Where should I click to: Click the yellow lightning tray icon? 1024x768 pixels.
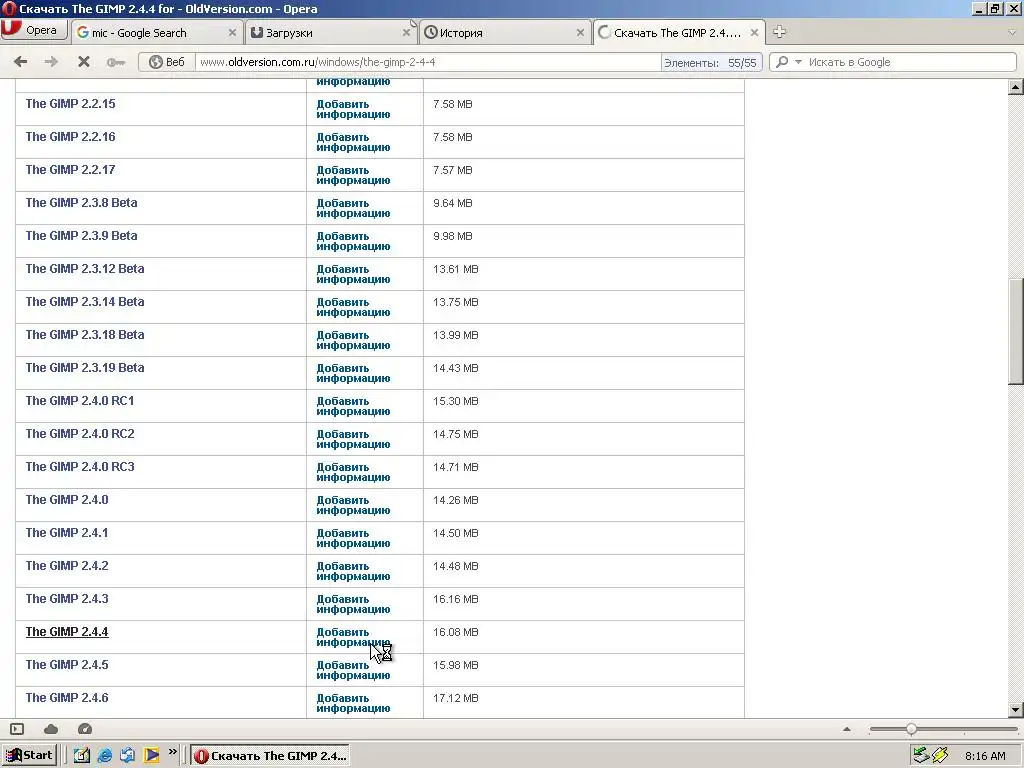click(940, 755)
